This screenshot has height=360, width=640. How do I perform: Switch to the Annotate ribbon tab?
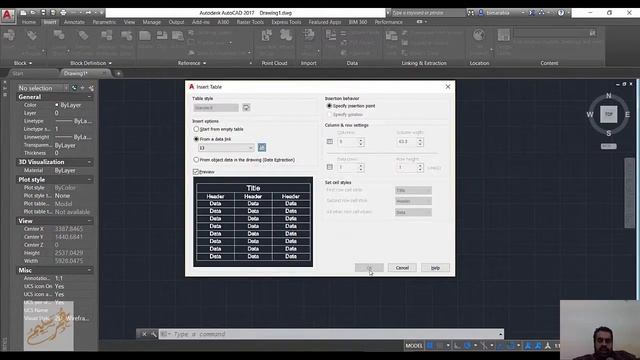pos(74,22)
